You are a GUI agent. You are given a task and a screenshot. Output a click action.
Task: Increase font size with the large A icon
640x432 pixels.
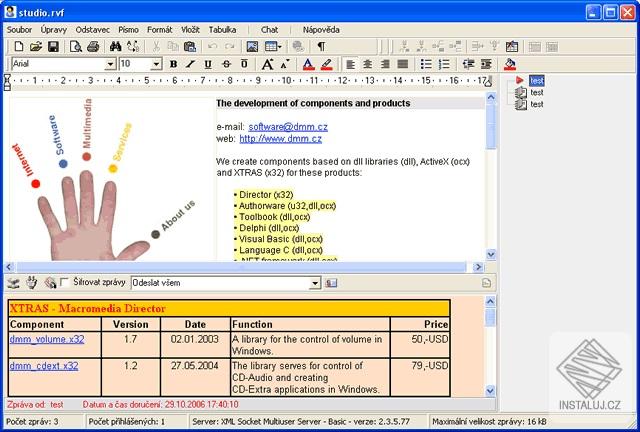[267, 64]
